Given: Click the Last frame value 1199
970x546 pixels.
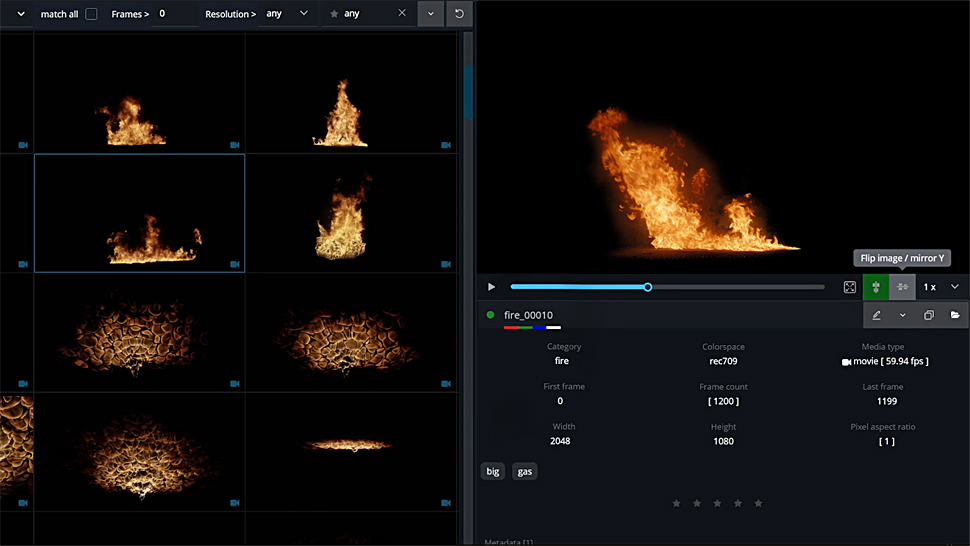Looking at the screenshot, I should pos(886,401).
